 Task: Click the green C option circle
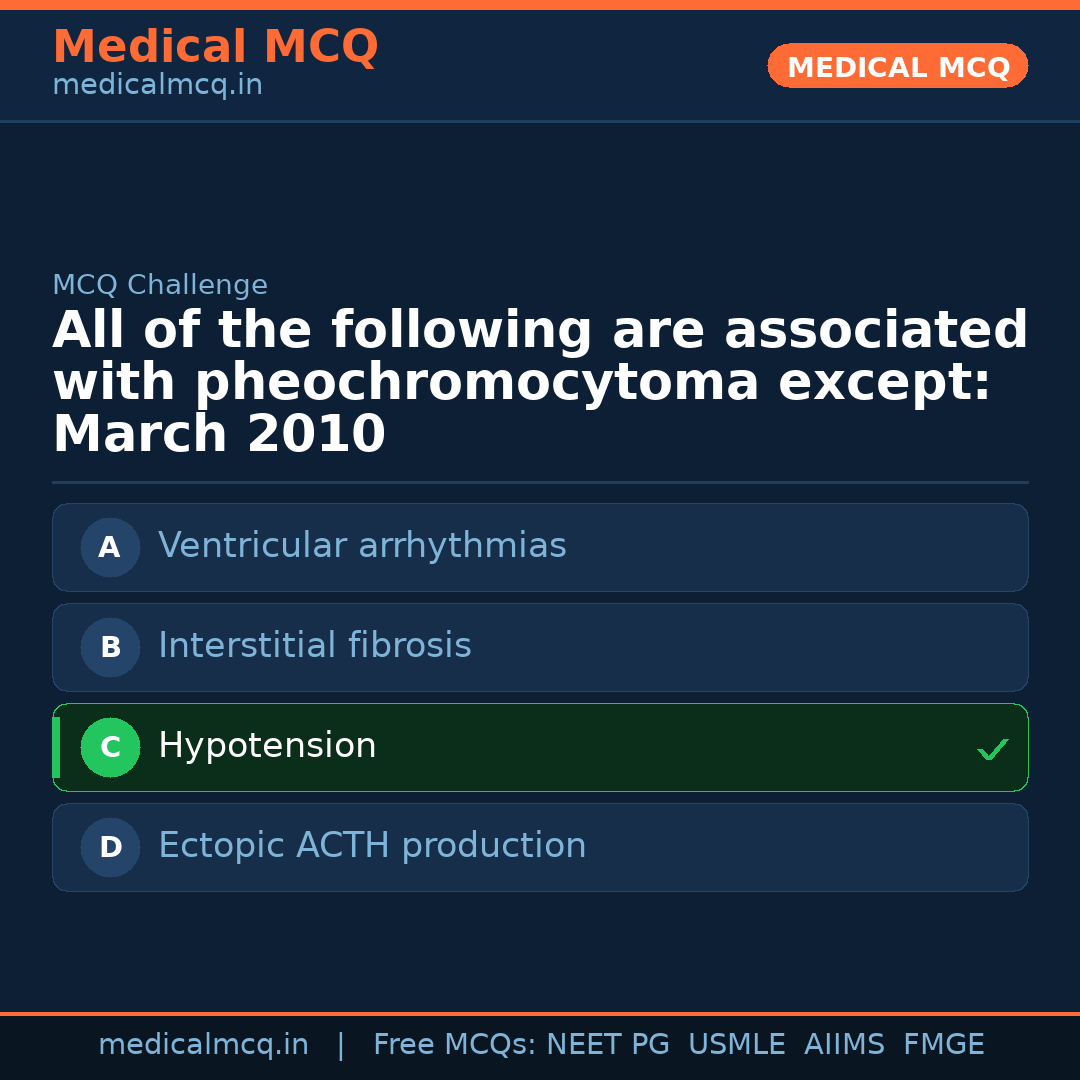(x=110, y=747)
